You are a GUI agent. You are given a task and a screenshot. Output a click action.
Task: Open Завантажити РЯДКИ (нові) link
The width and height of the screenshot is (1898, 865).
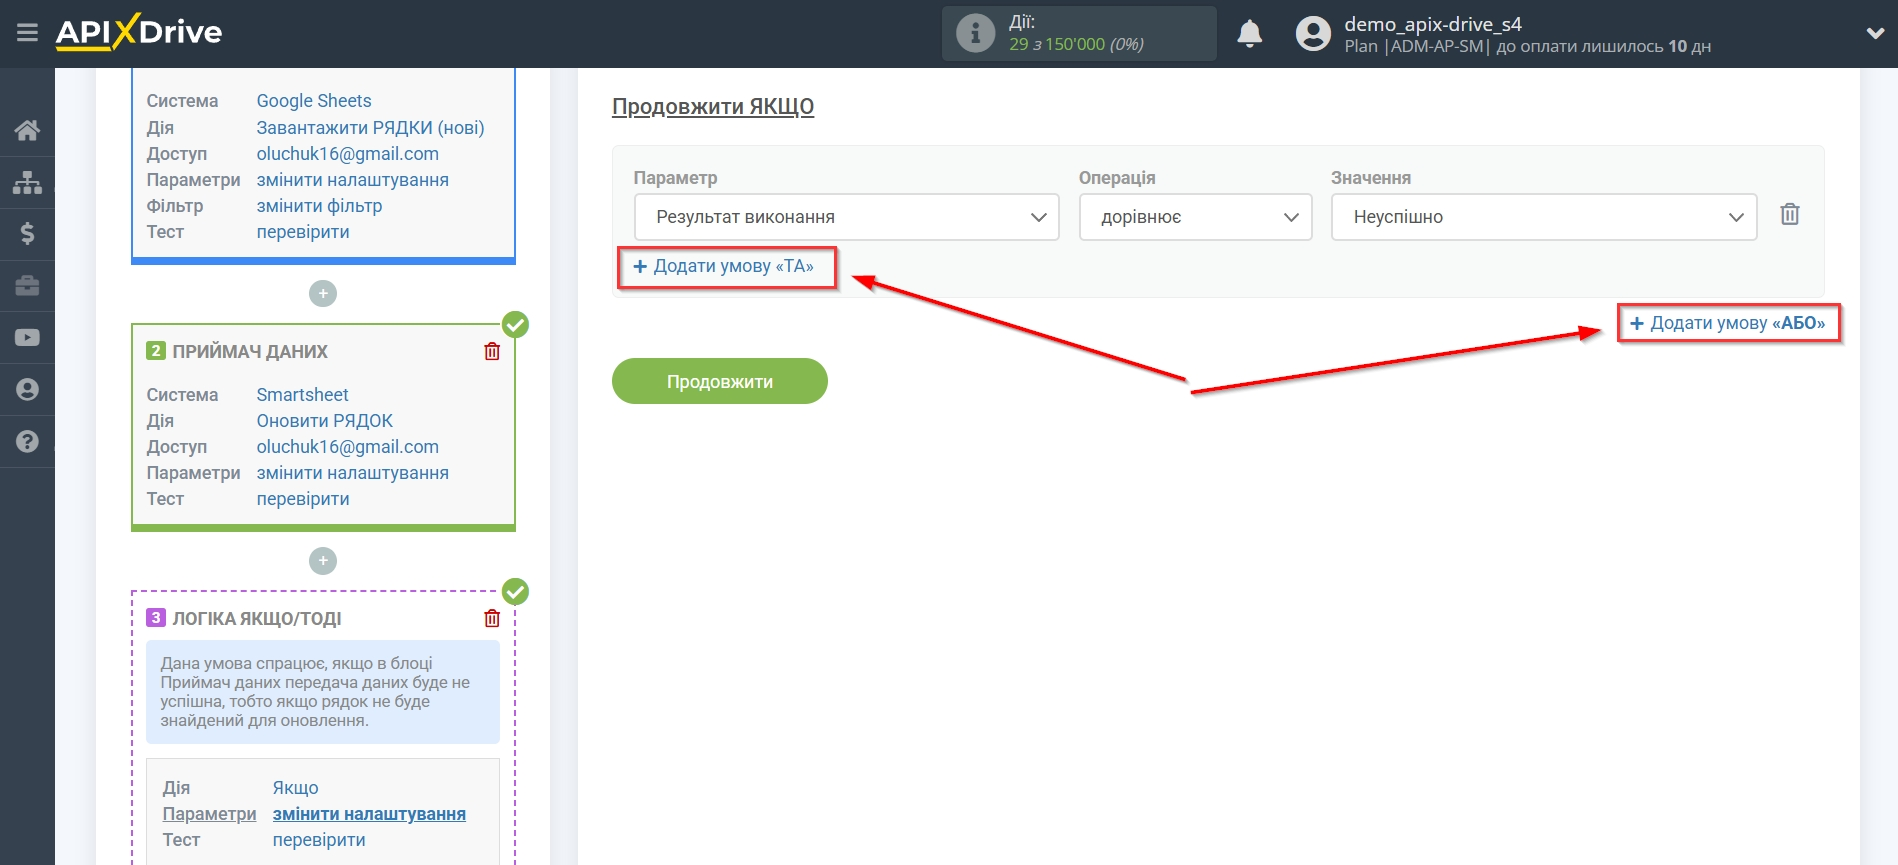click(370, 128)
